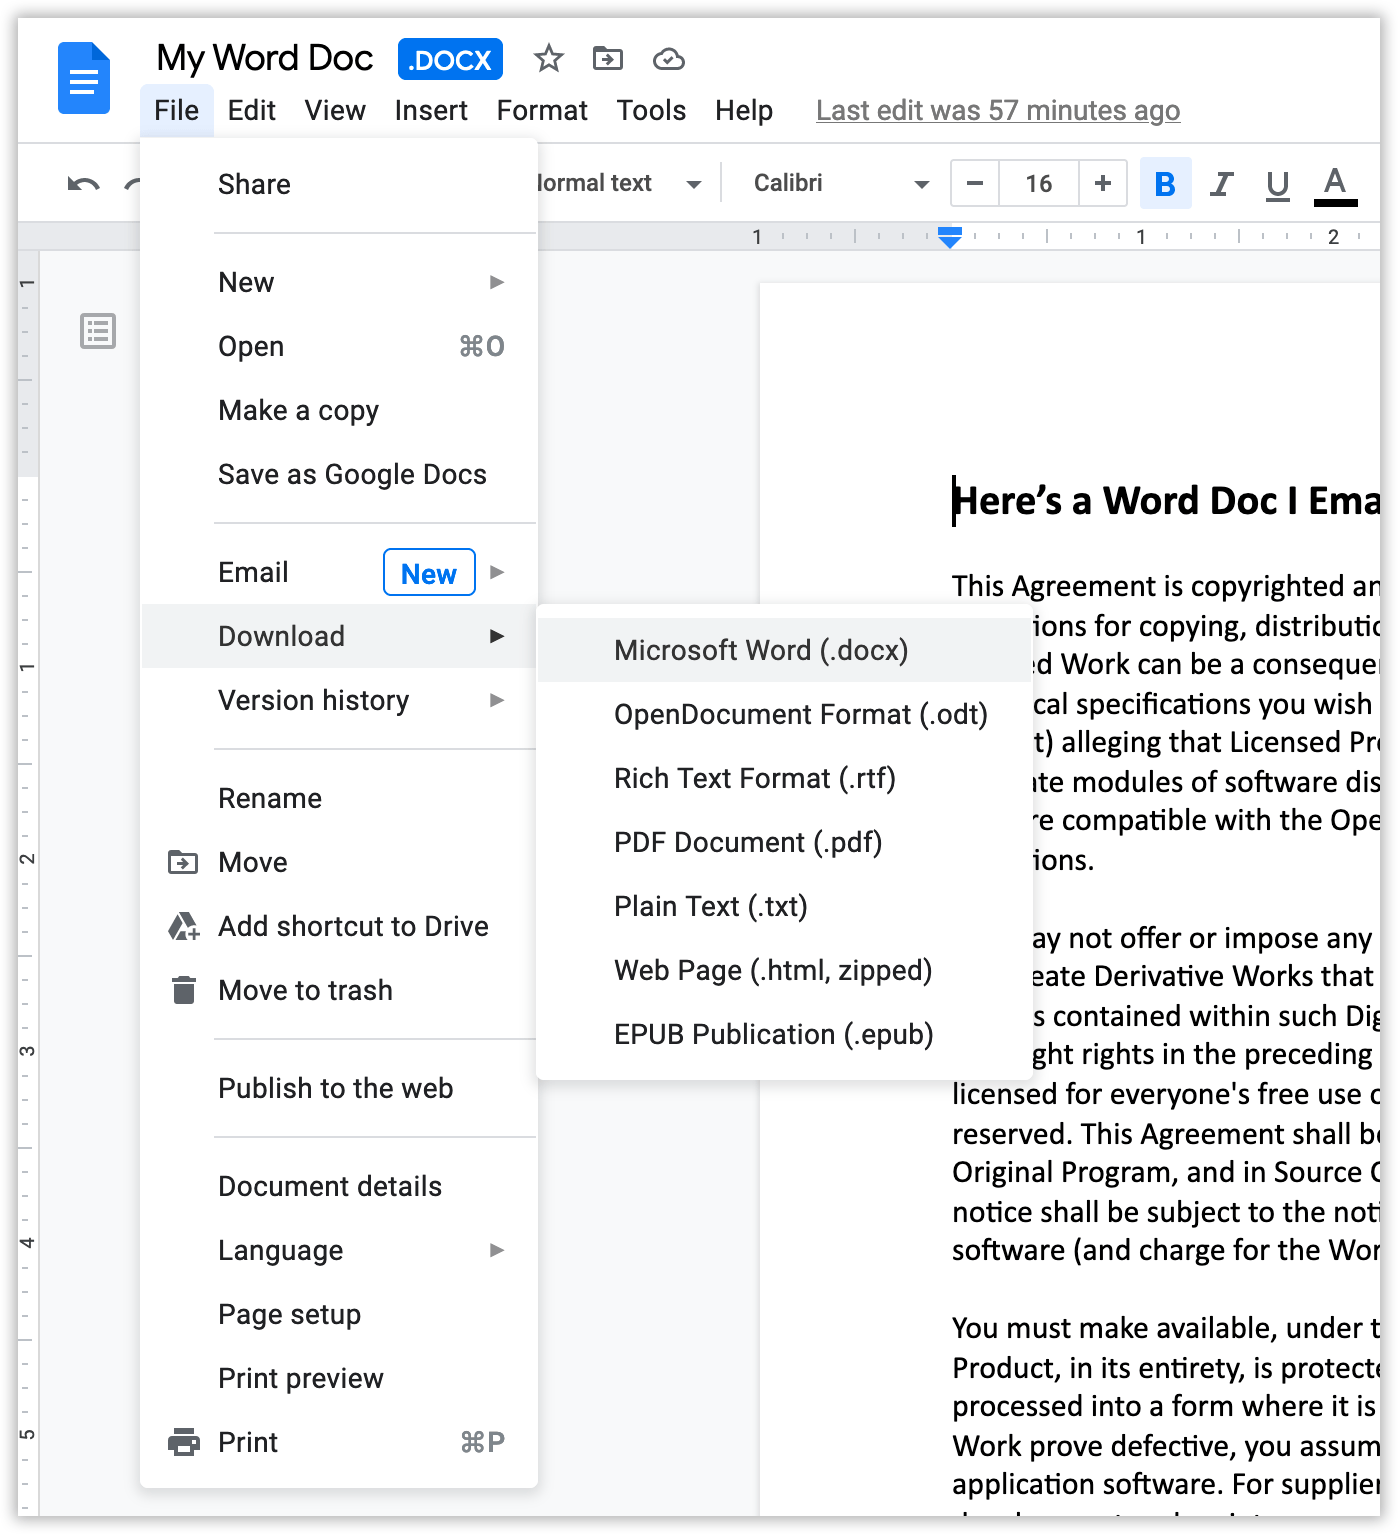Select Open in File menu
Viewport: 1398px width, 1534px height.
339,346
